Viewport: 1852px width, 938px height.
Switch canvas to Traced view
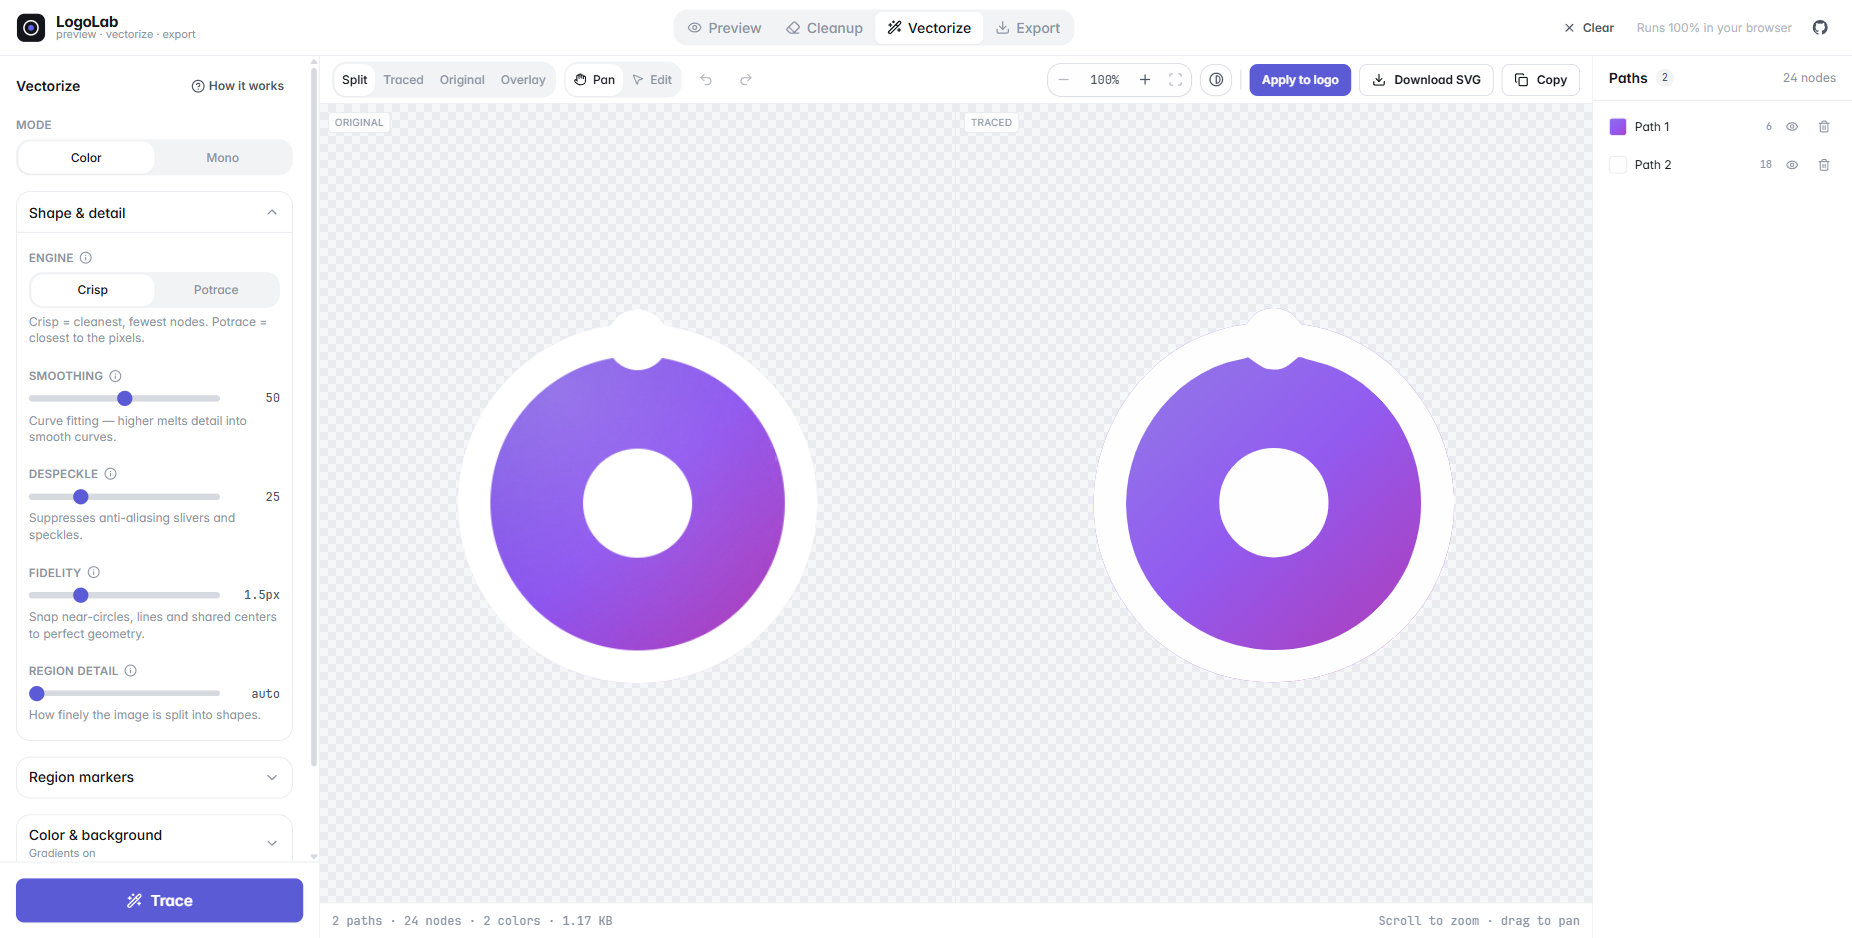coord(404,80)
